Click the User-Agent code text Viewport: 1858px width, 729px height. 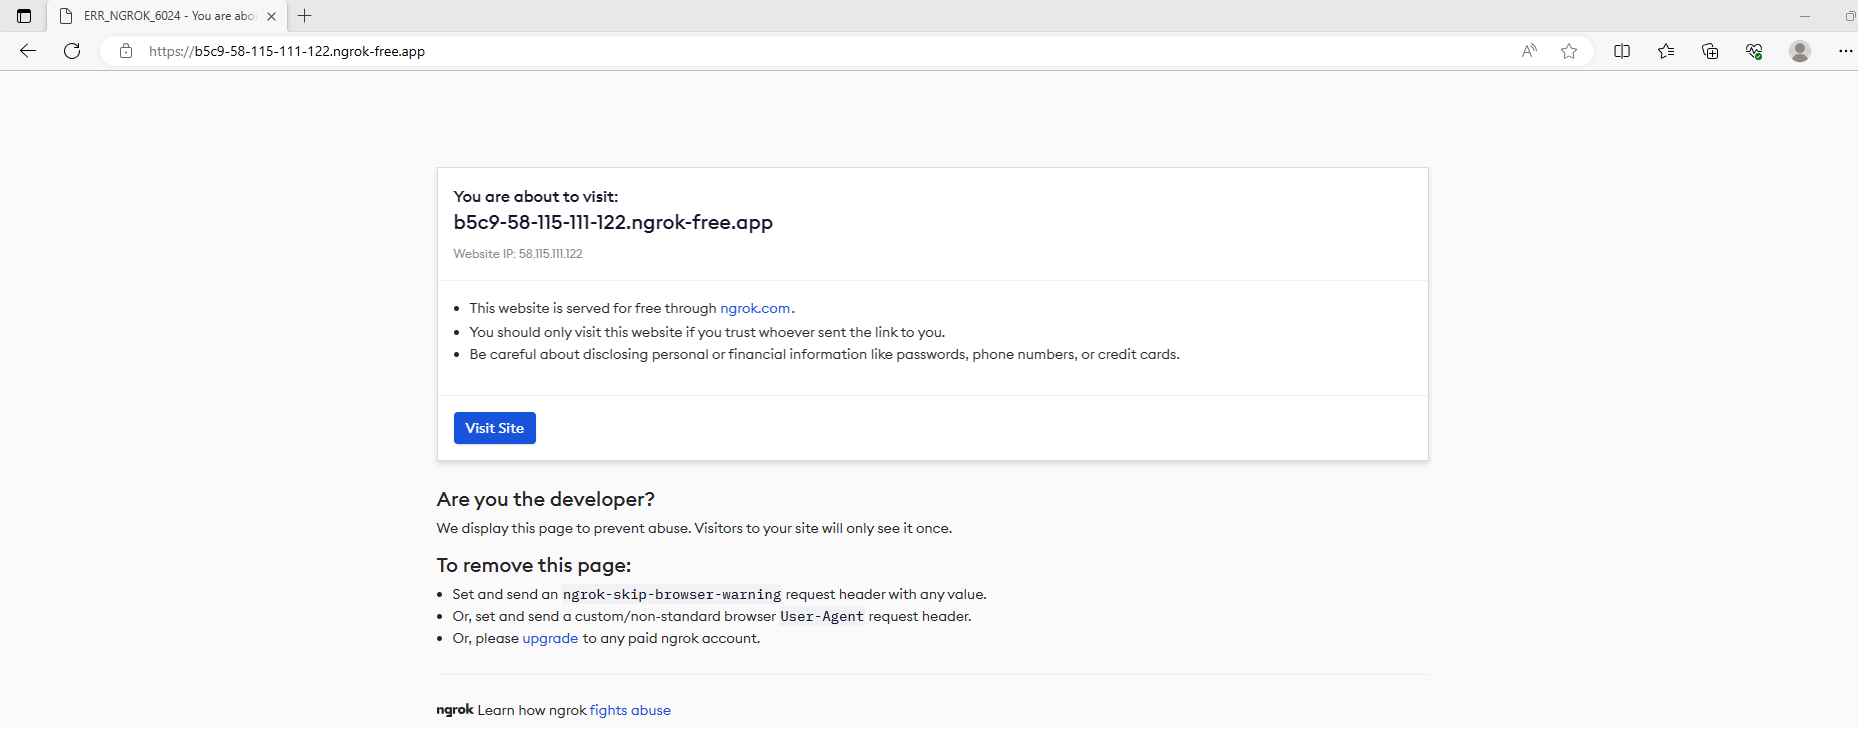tap(822, 616)
